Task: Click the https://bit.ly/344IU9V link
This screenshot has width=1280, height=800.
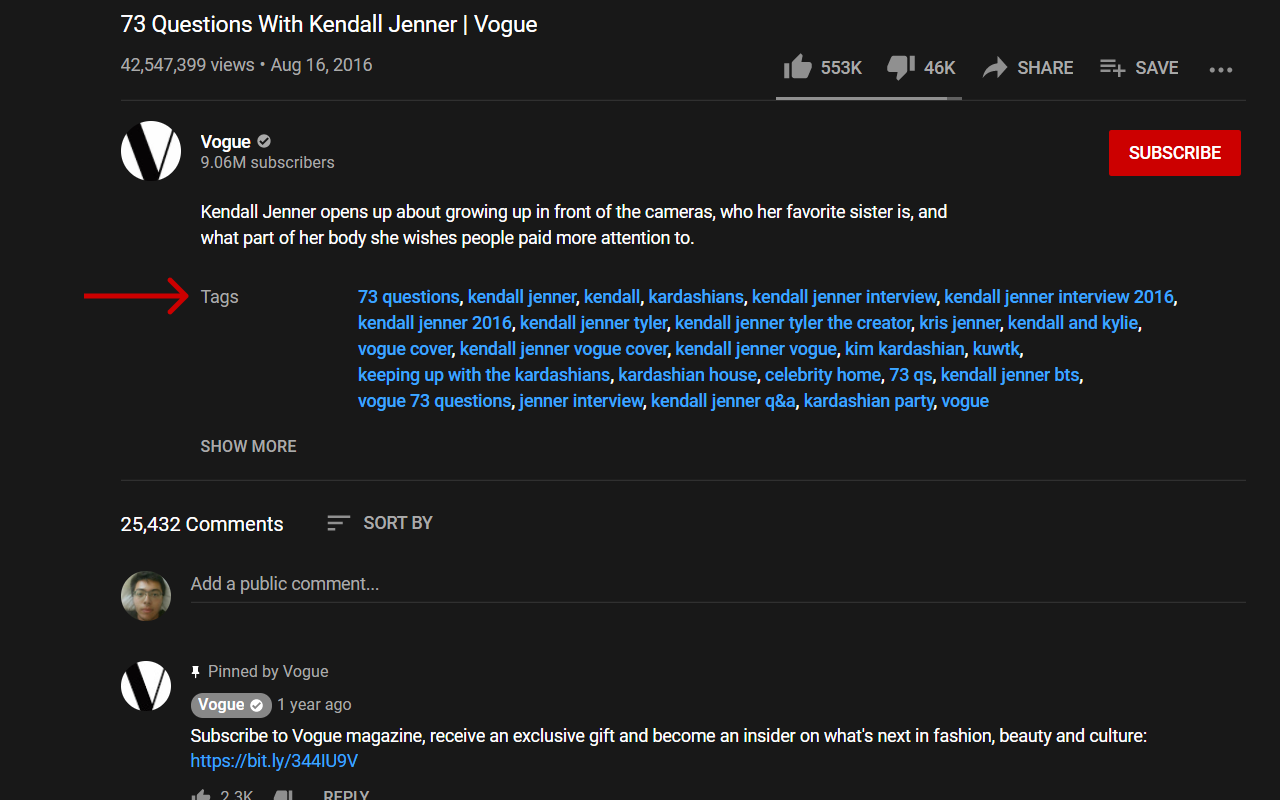Action: [273, 760]
